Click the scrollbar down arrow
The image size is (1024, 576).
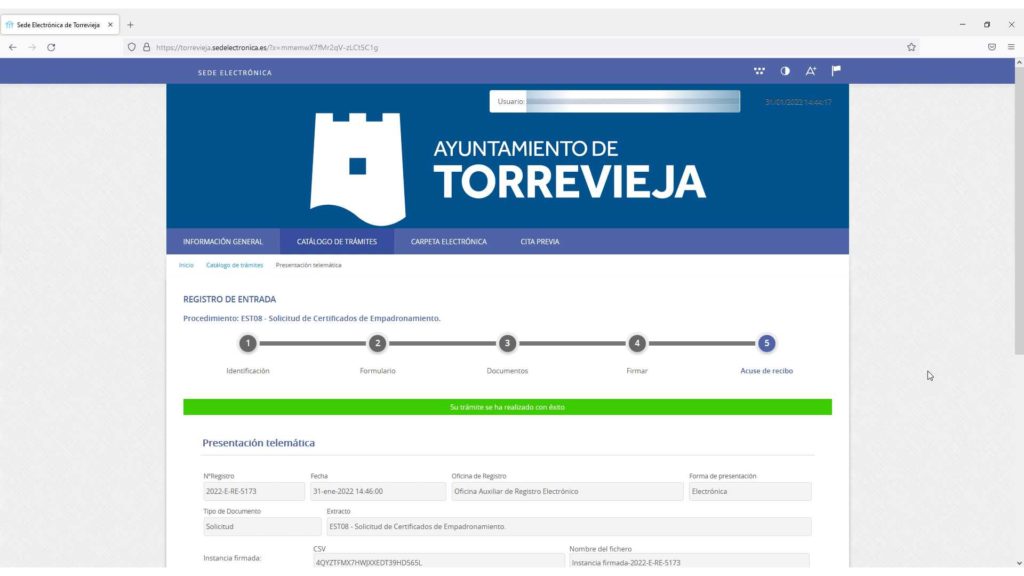coord(1019,563)
